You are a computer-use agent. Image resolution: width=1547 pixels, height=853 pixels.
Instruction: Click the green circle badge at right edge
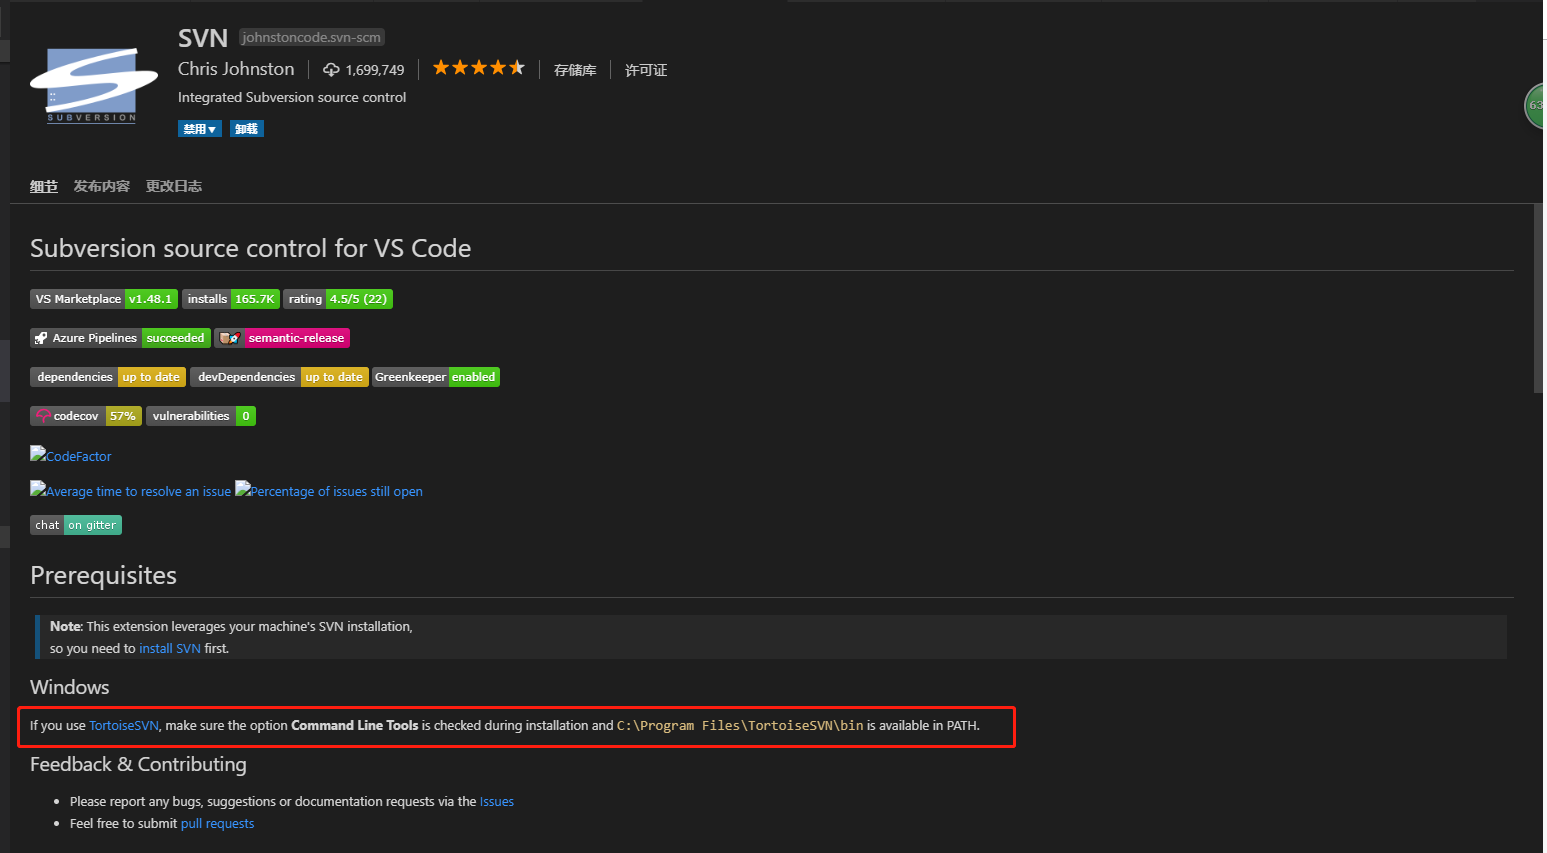click(1535, 105)
